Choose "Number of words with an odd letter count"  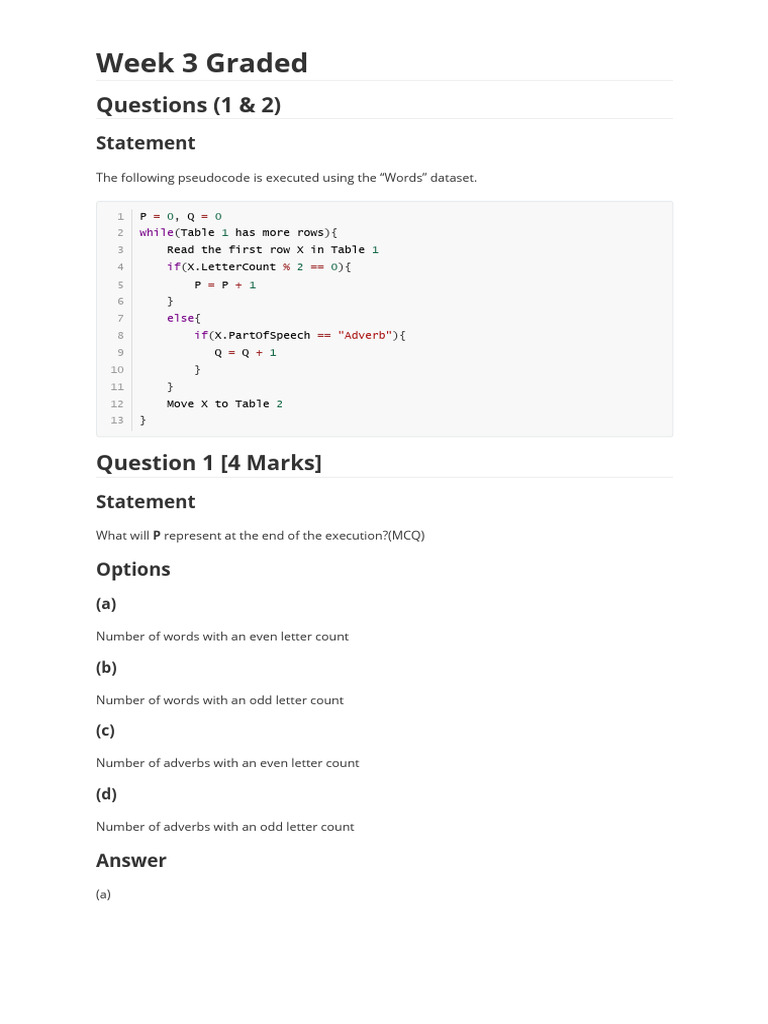pos(219,700)
